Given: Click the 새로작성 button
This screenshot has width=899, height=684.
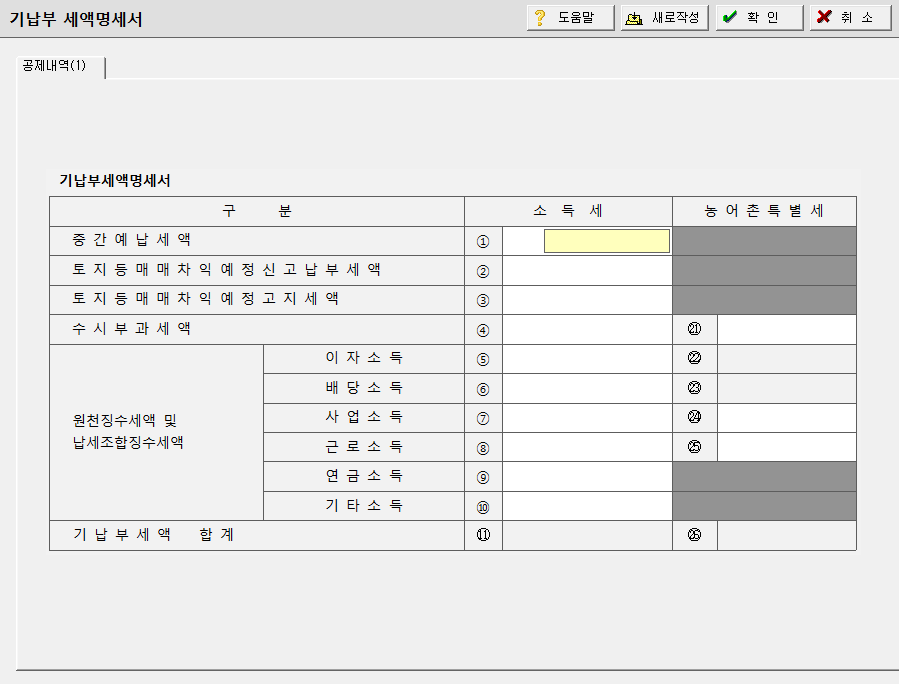Looking at the screenshot, I should click(x=665, y=18).
